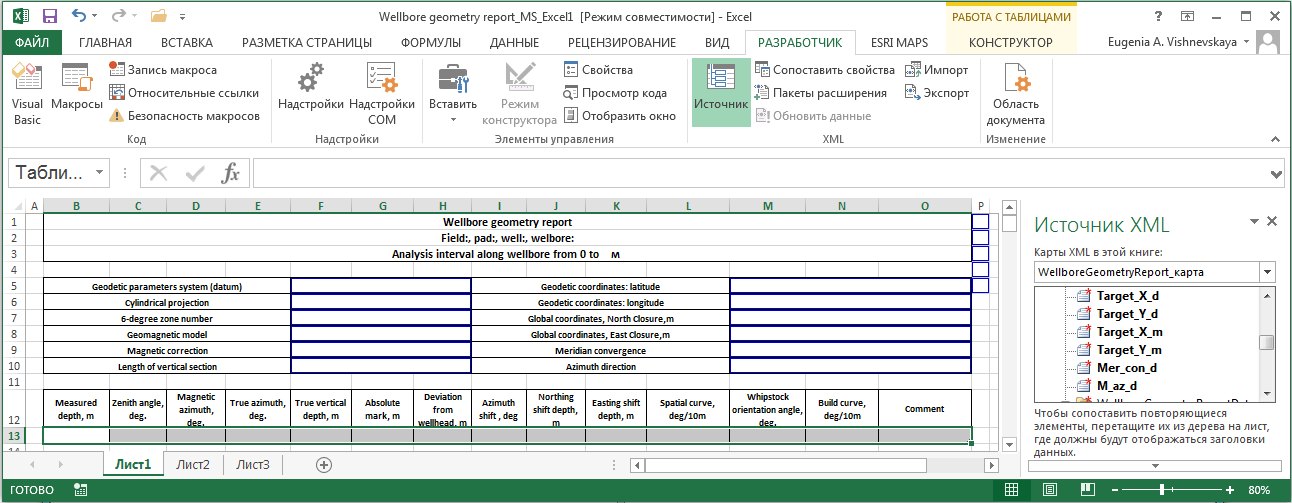Click the 80% zoom level
This screenshot has height=503, width=1292.
click(x=1259, y=490)
